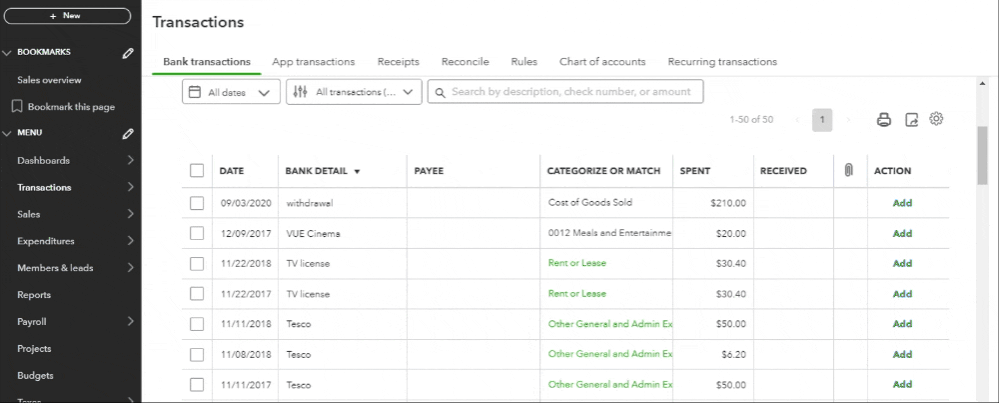Click the calendar icon in All dates filter

click(x=194, y=92)
